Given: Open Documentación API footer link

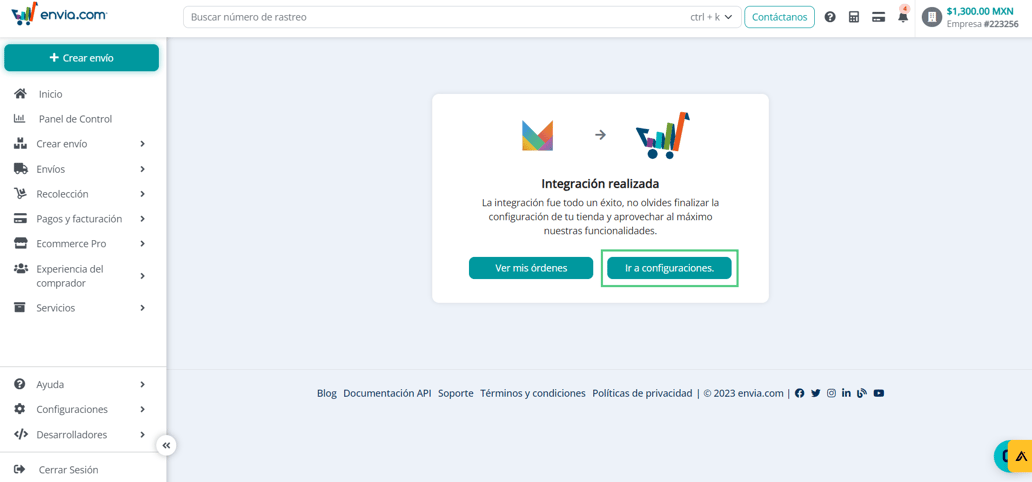Looking at the screenshot, I should (387, 393).
